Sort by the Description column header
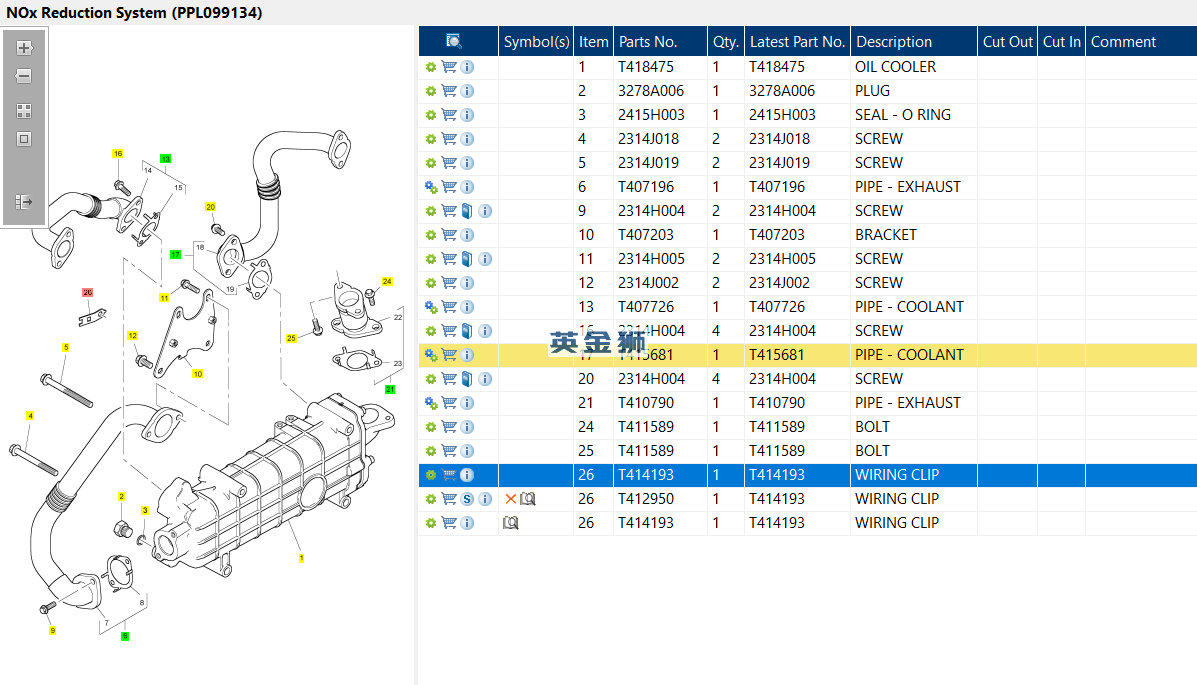1197x685 pixels. click(x=914, y=42)
